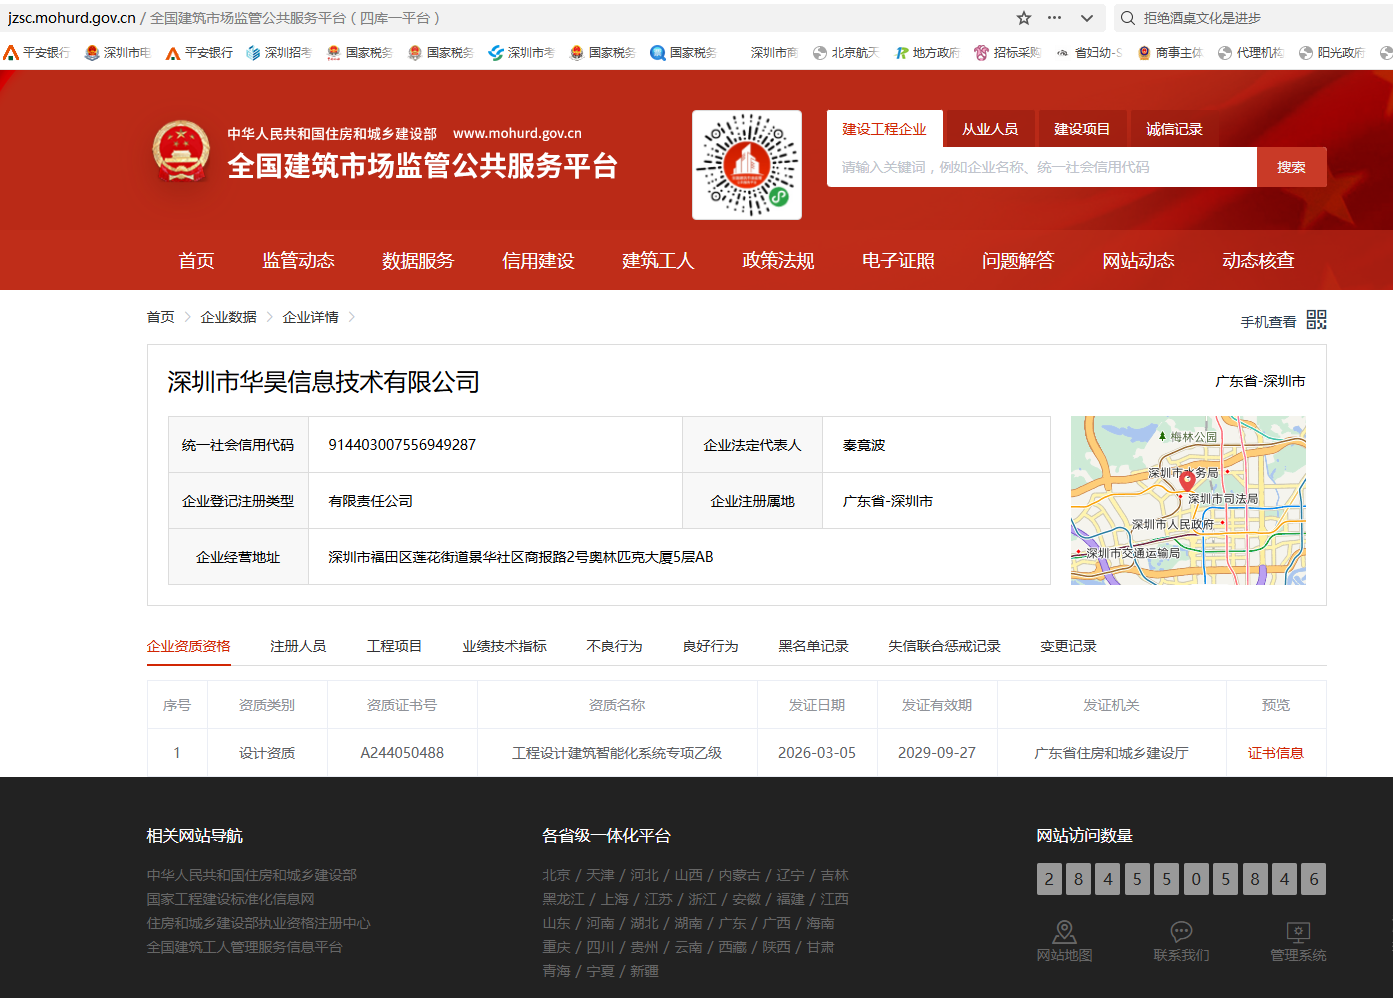Focus the keyword search input field
Screen dimensions: 1393x998
pyautogui.click(x=1042, y=167)
